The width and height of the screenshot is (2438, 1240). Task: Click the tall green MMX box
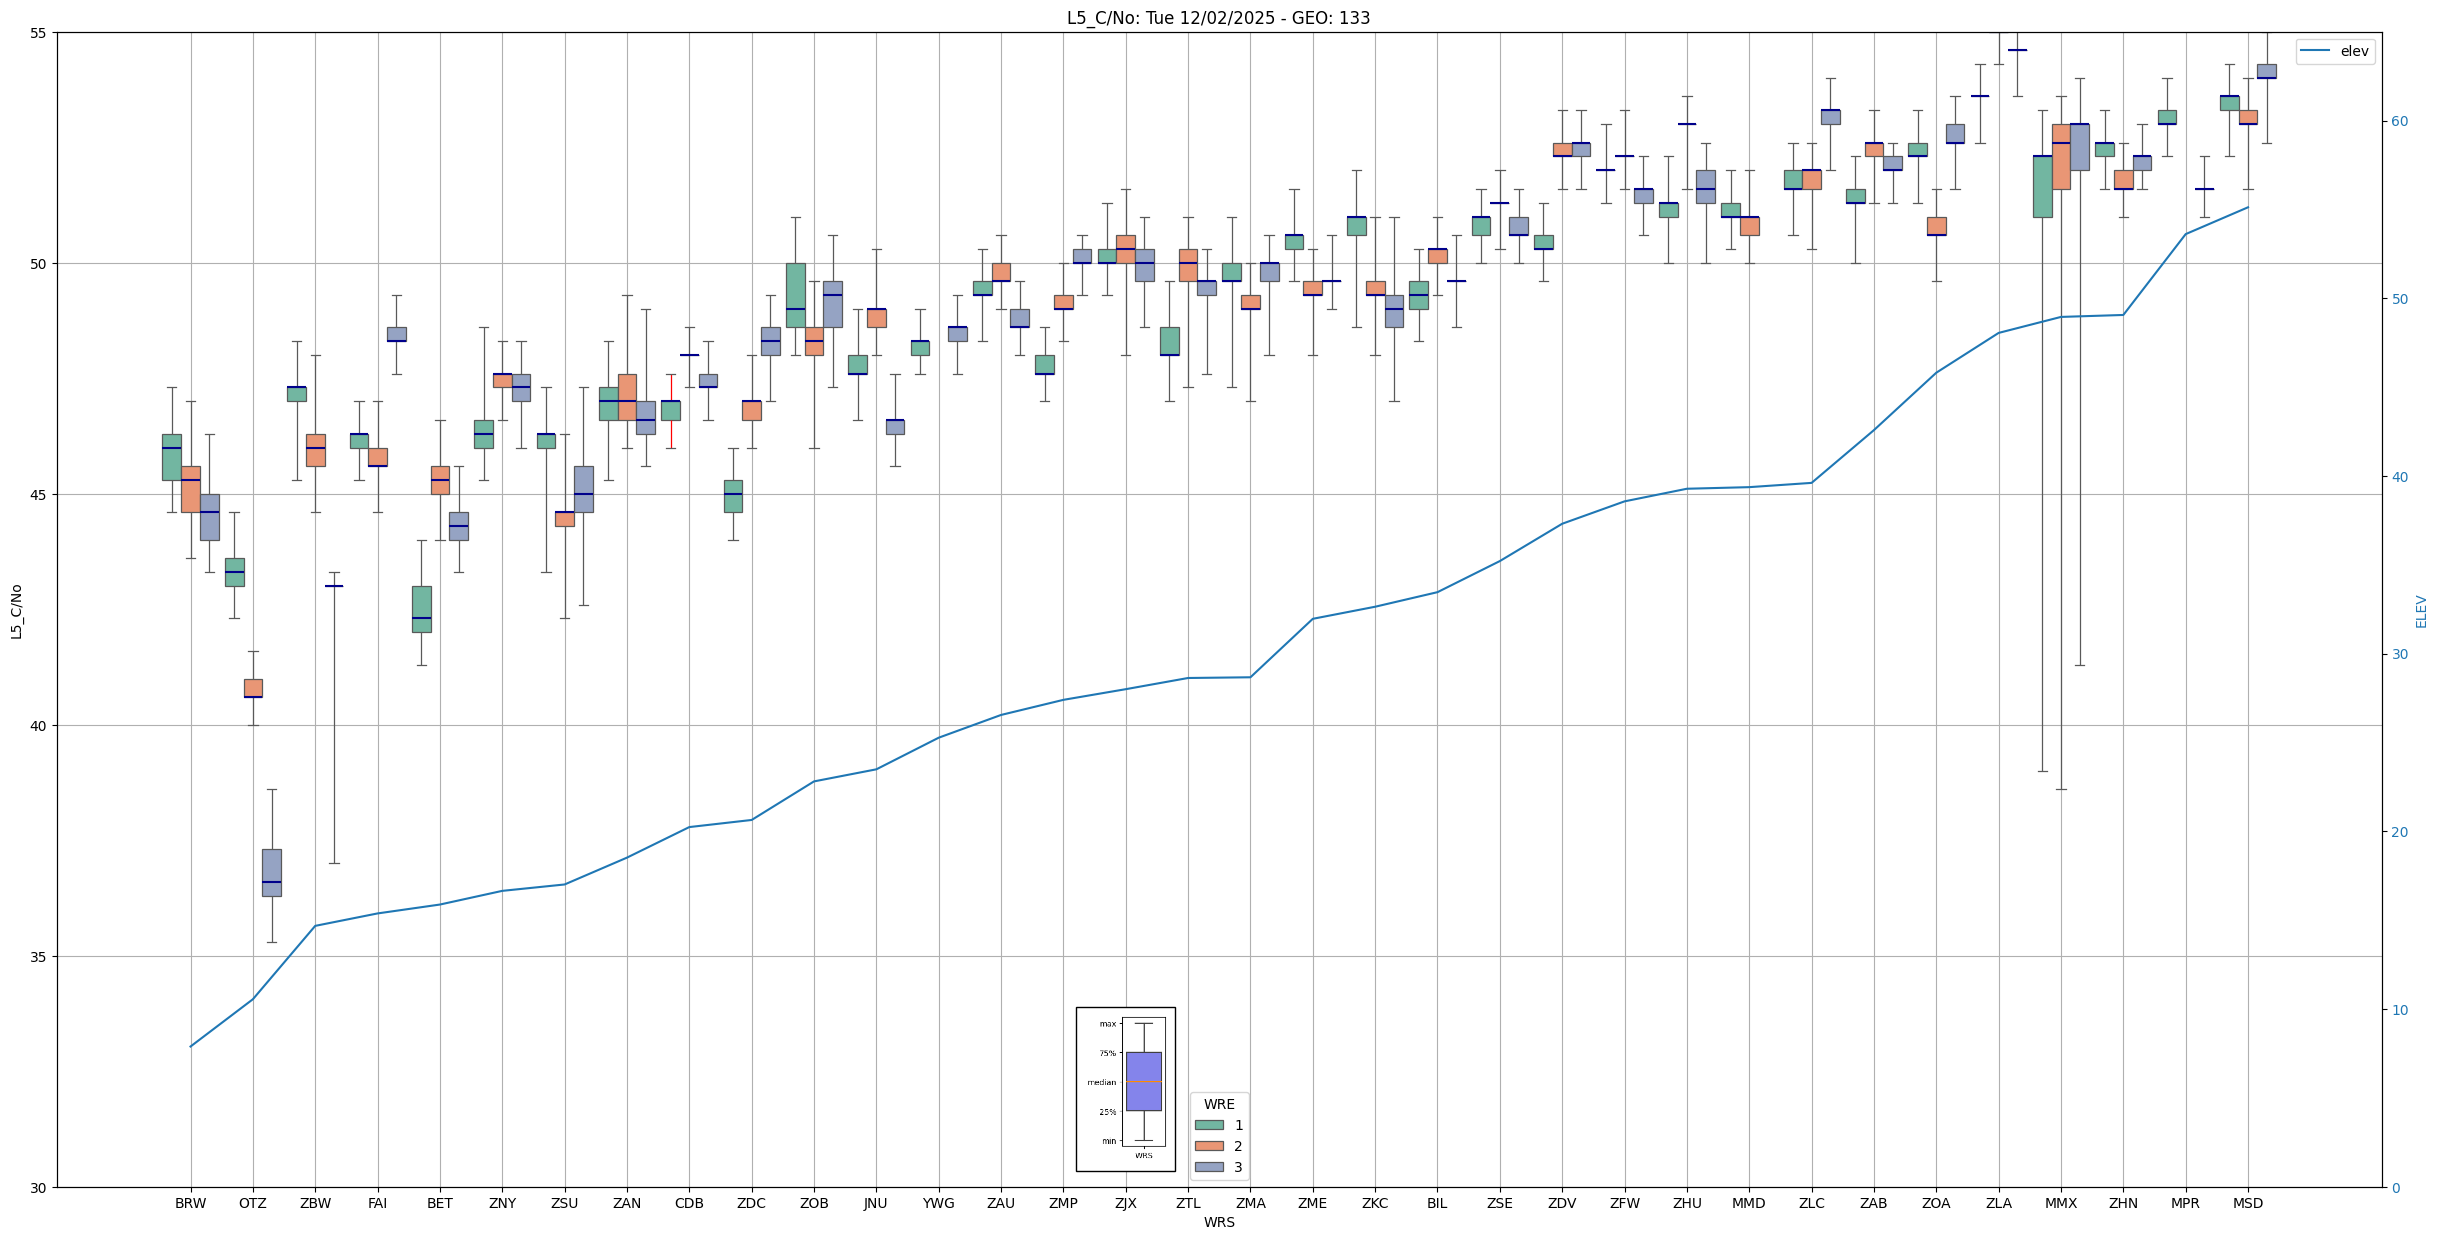[2042, 186]
